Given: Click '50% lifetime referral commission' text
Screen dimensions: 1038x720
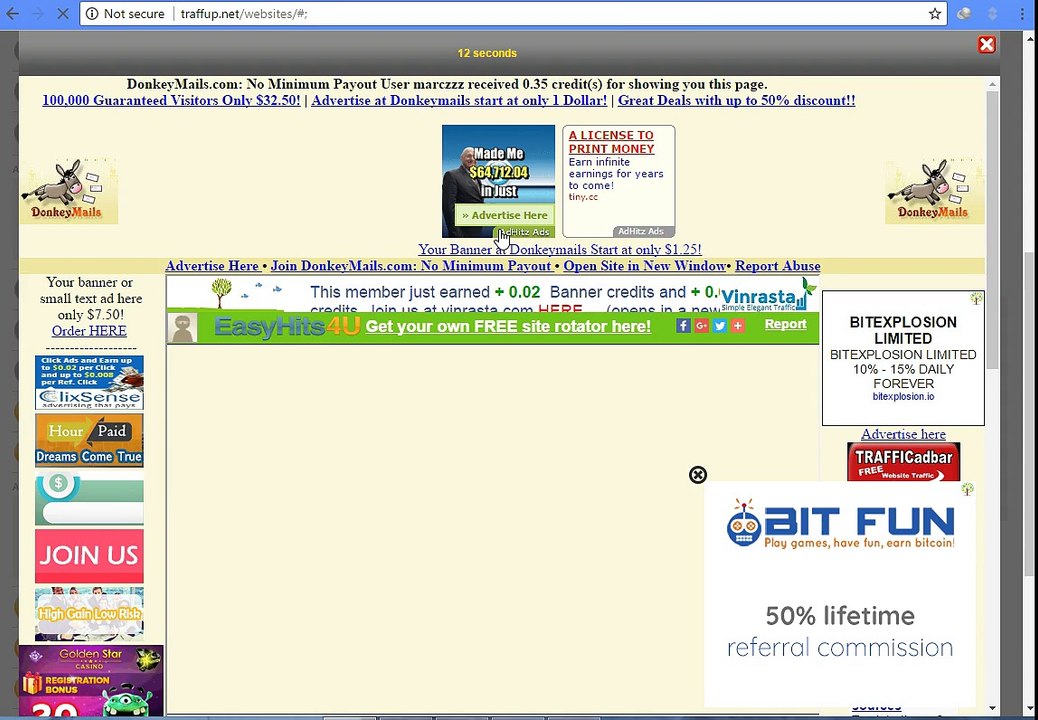Looking at the screenshot, I should click(x=840, y=631).
